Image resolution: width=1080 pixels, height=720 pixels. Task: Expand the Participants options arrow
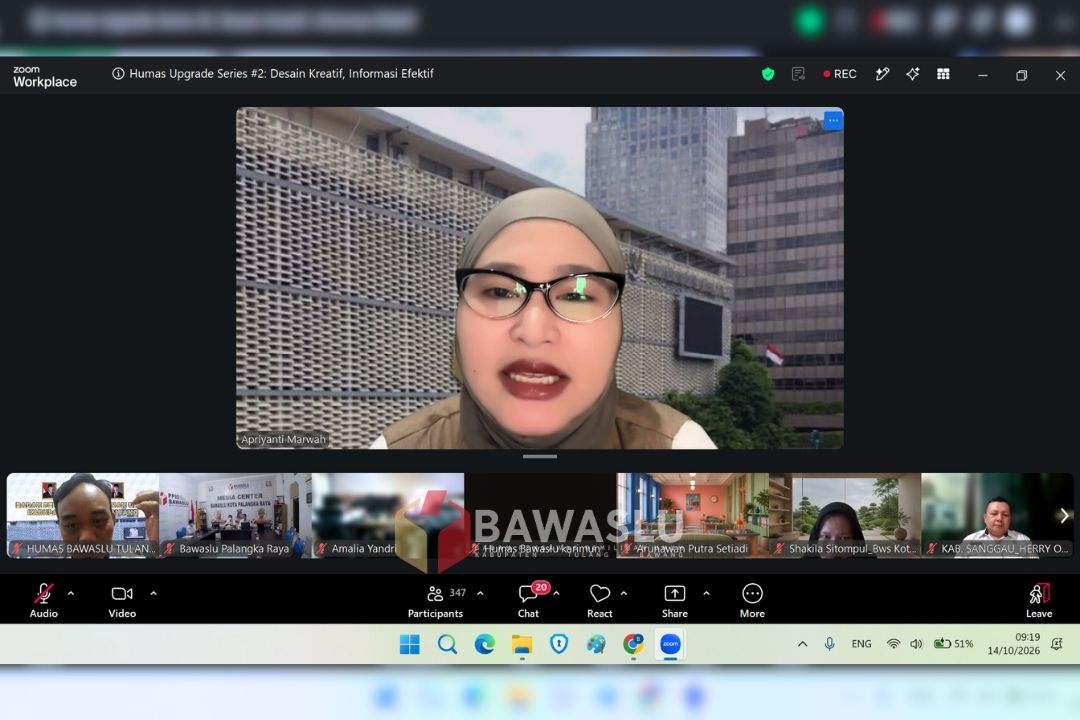pyautogui.click(x=480, y=593)
